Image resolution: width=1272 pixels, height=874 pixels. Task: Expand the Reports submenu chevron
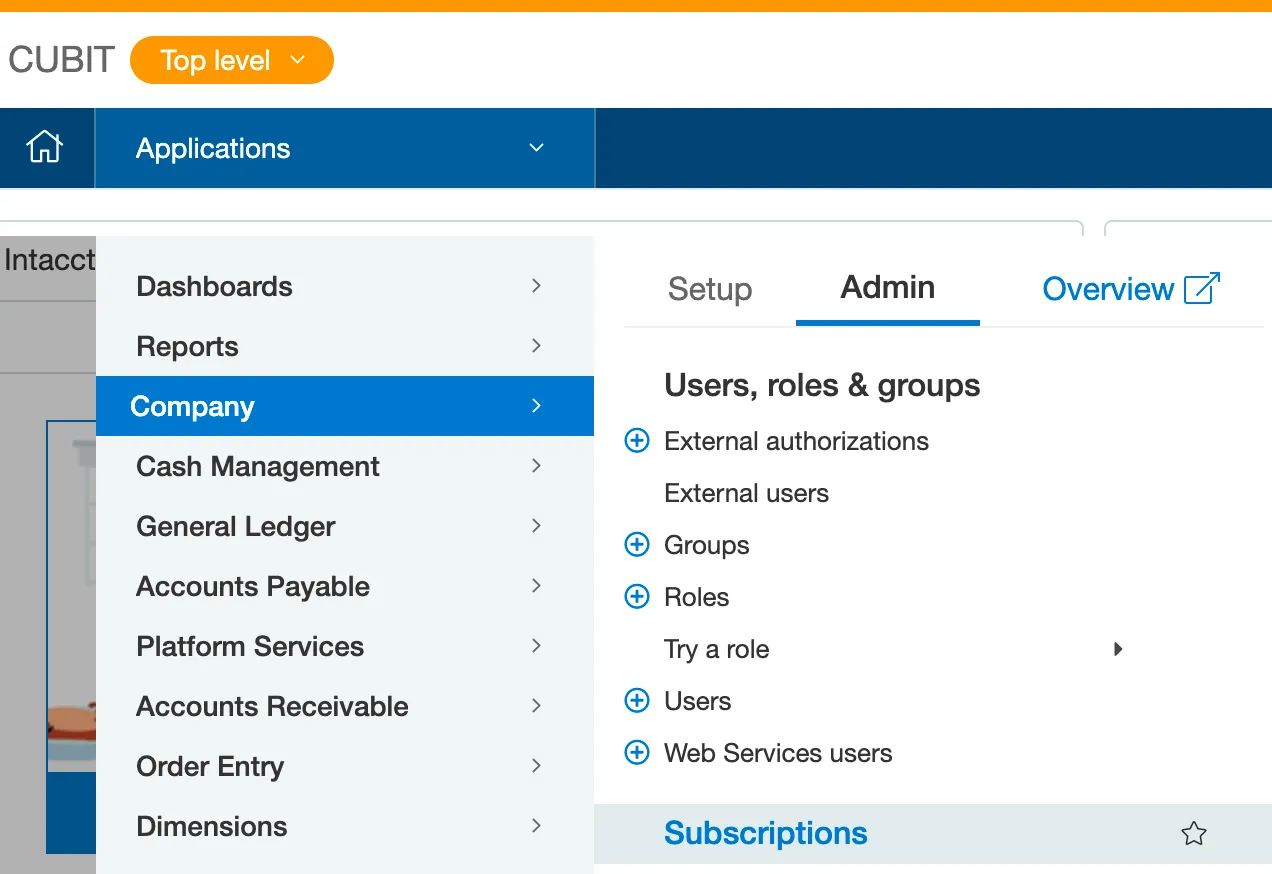[x=537, y=346]
